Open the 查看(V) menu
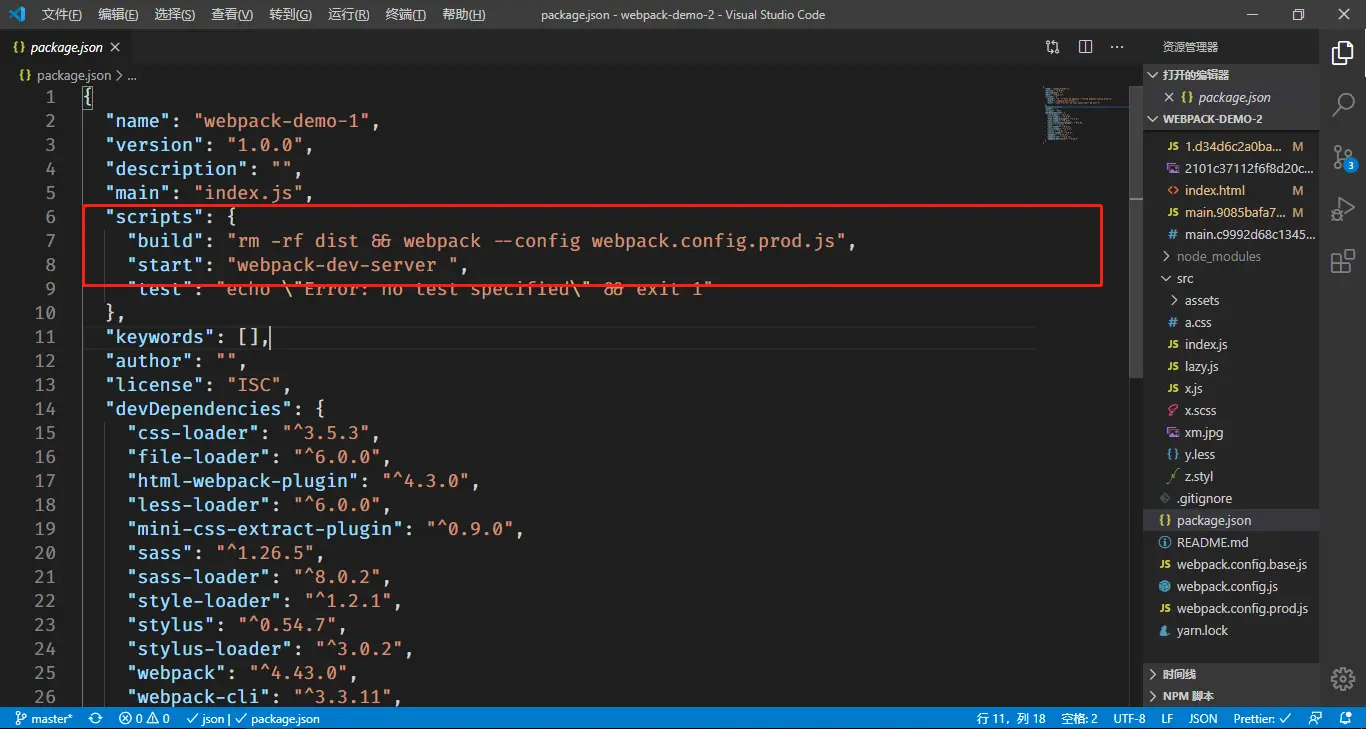Screen dimensions: 1366x729 (x=232, y=15)
